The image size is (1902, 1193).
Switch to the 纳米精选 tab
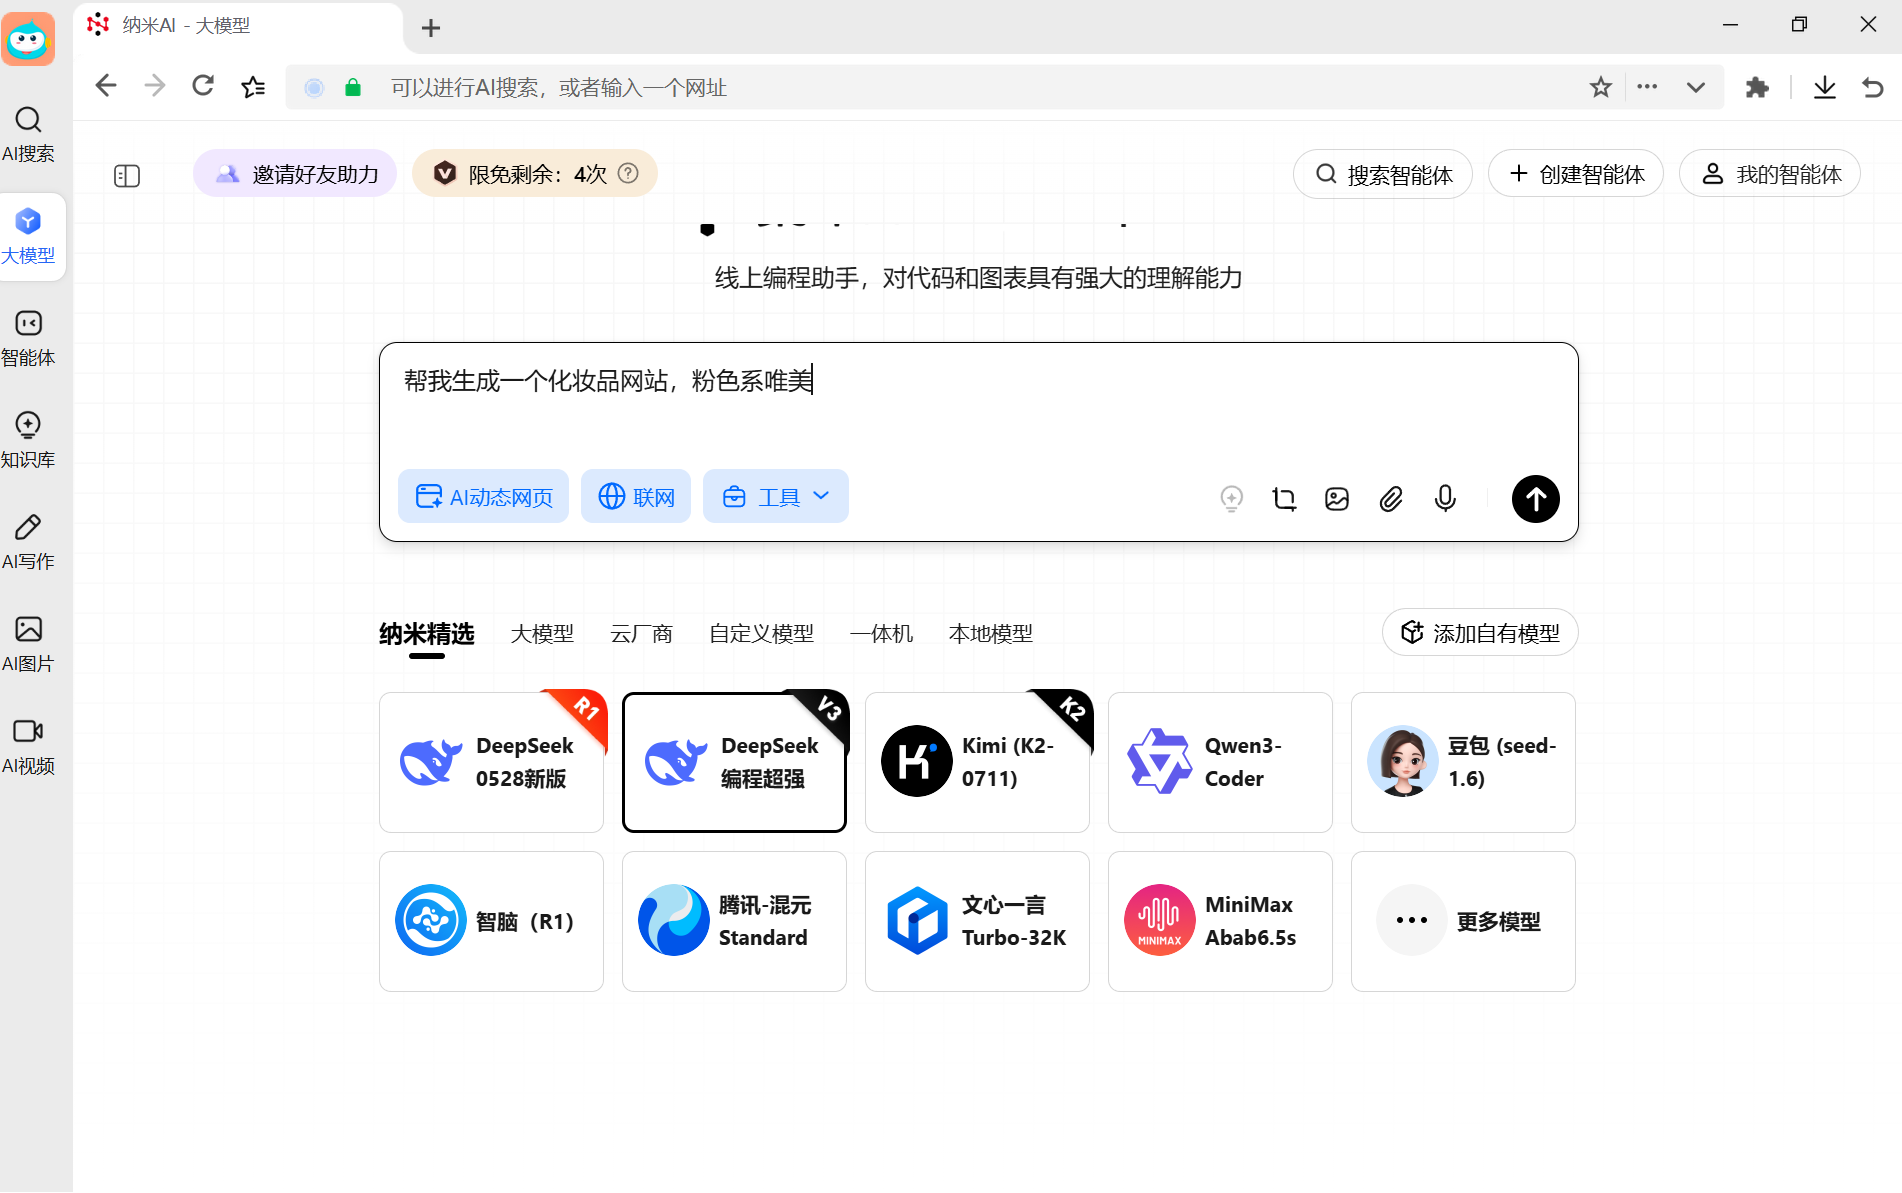point(427,633)
